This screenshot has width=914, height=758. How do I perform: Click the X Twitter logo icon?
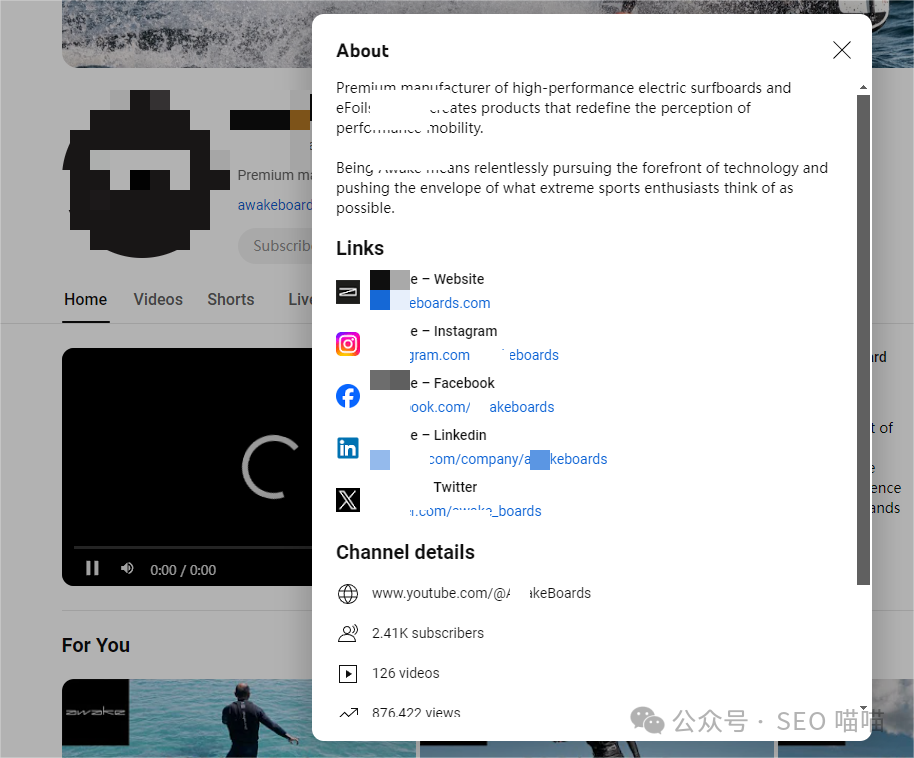pos(348,500)
